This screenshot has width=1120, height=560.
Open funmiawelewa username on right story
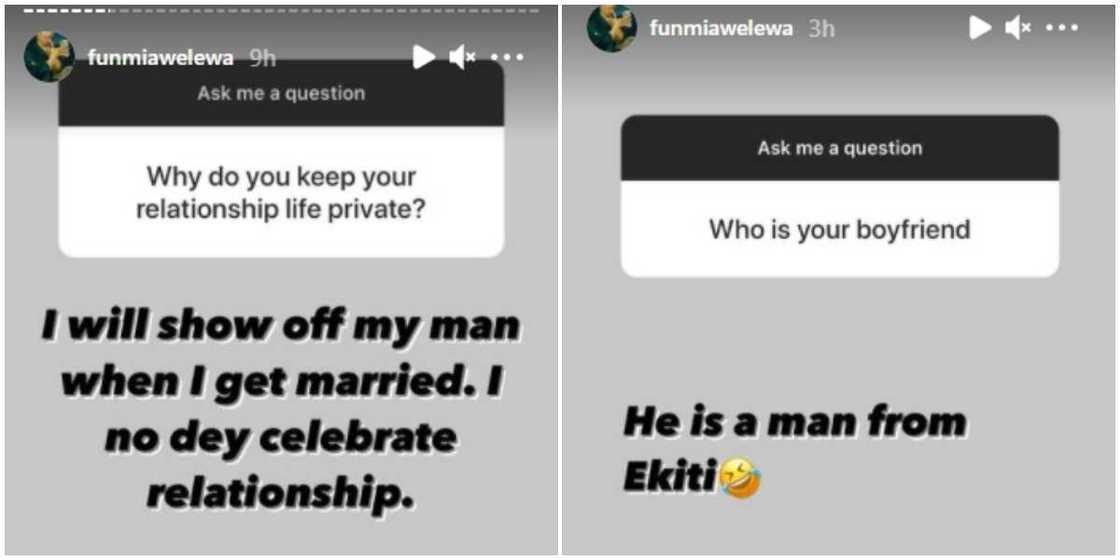click(x=721, y=29)
